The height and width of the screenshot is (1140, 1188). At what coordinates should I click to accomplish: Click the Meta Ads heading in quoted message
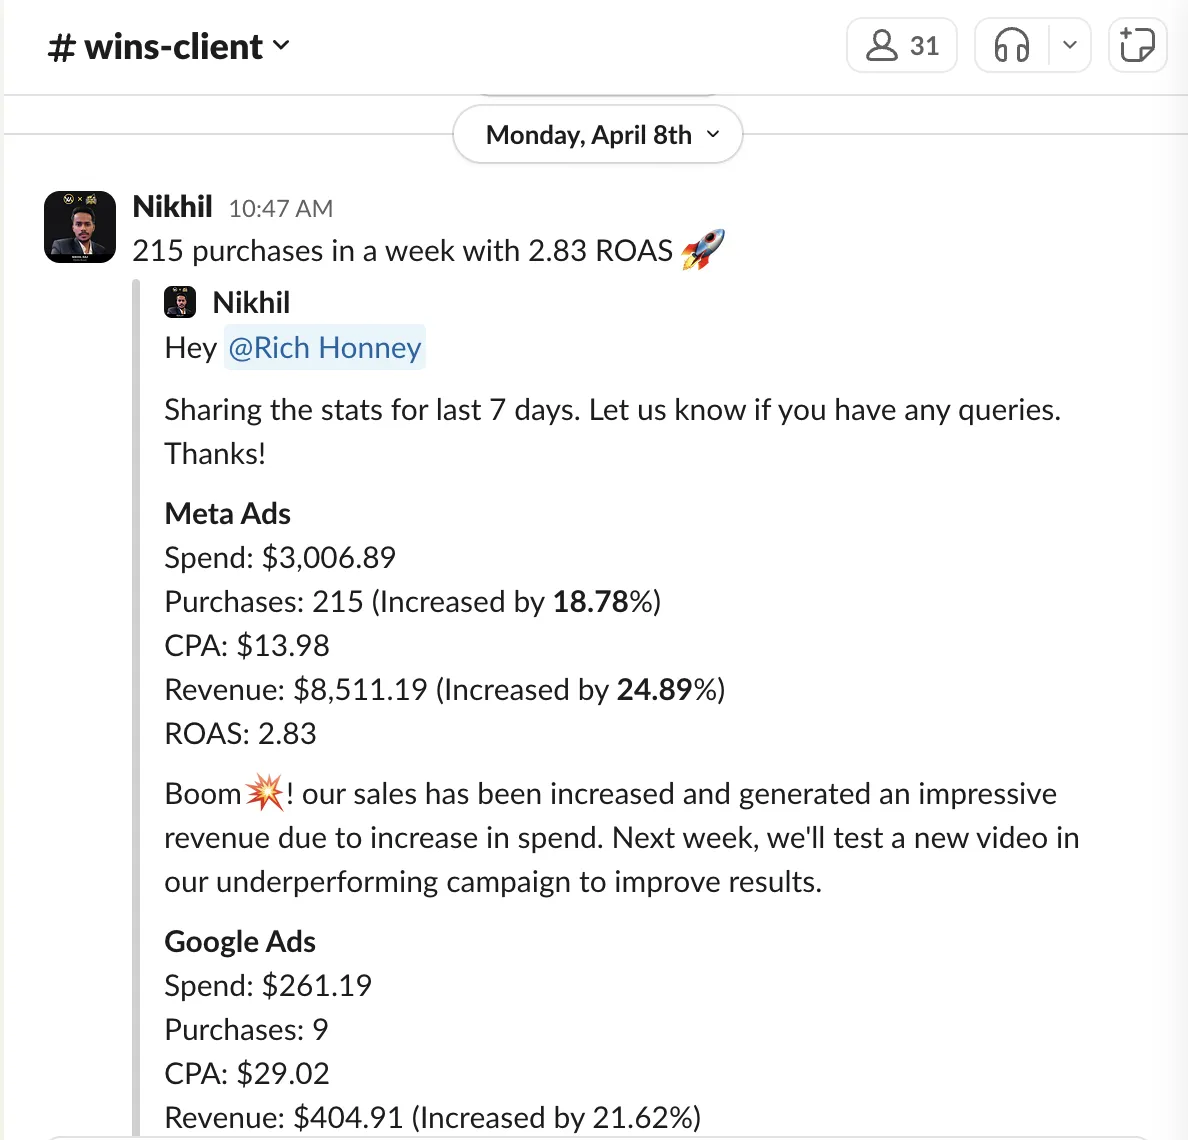[227, 514]
